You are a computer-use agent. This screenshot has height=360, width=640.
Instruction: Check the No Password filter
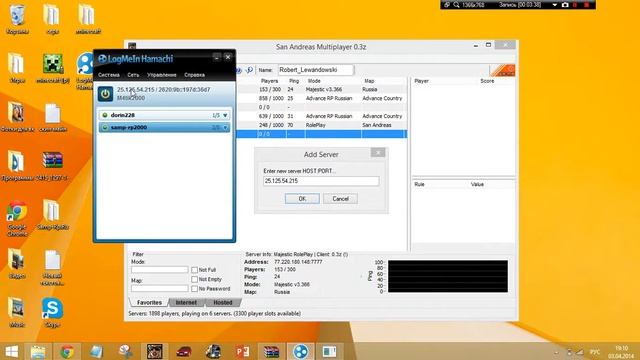pos(194,289)
